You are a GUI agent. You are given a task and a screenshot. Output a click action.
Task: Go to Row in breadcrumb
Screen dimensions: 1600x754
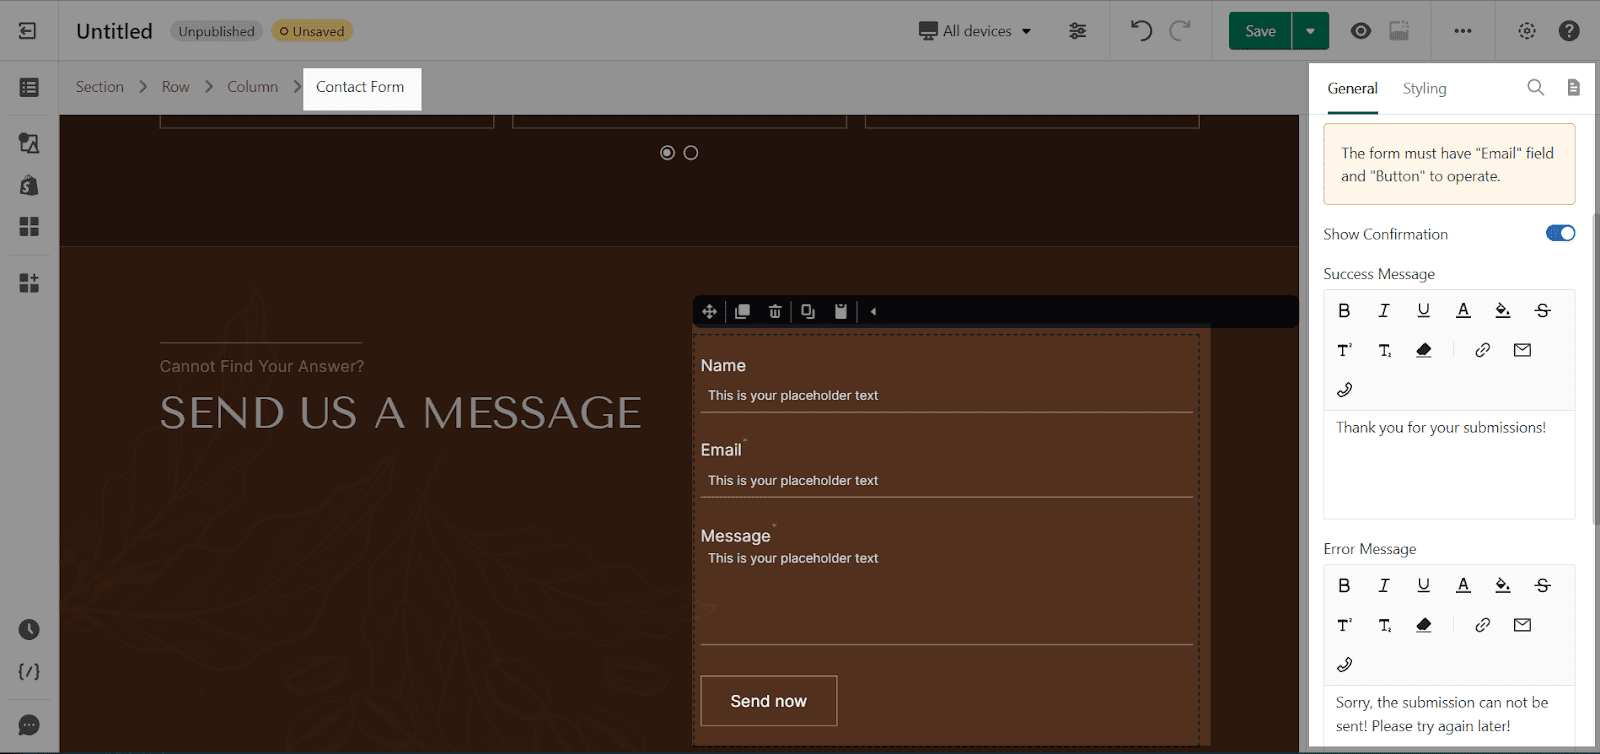[x=176, y=87]
